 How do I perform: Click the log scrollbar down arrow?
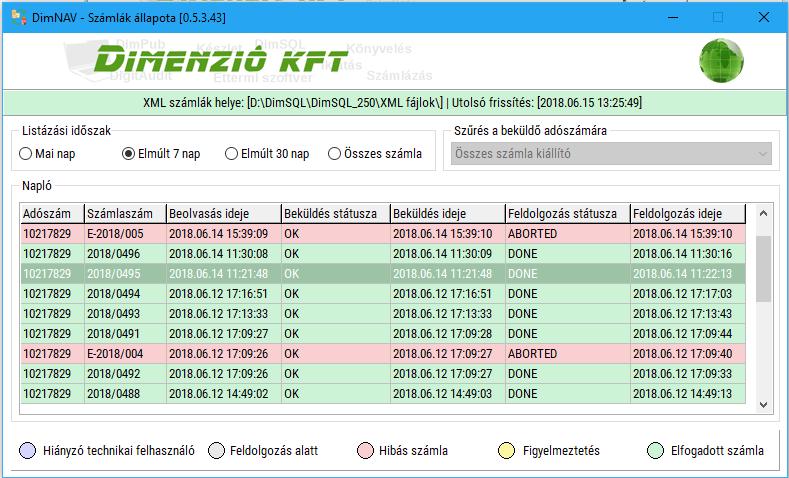pyautogui.click(x=763, y=405)
